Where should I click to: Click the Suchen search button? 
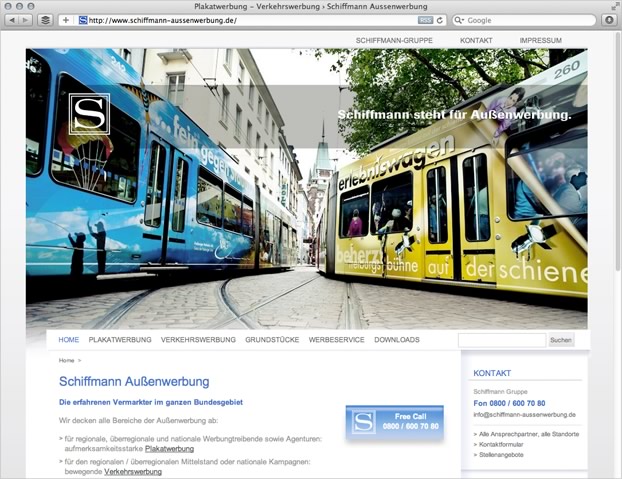(x=561, y=340)
